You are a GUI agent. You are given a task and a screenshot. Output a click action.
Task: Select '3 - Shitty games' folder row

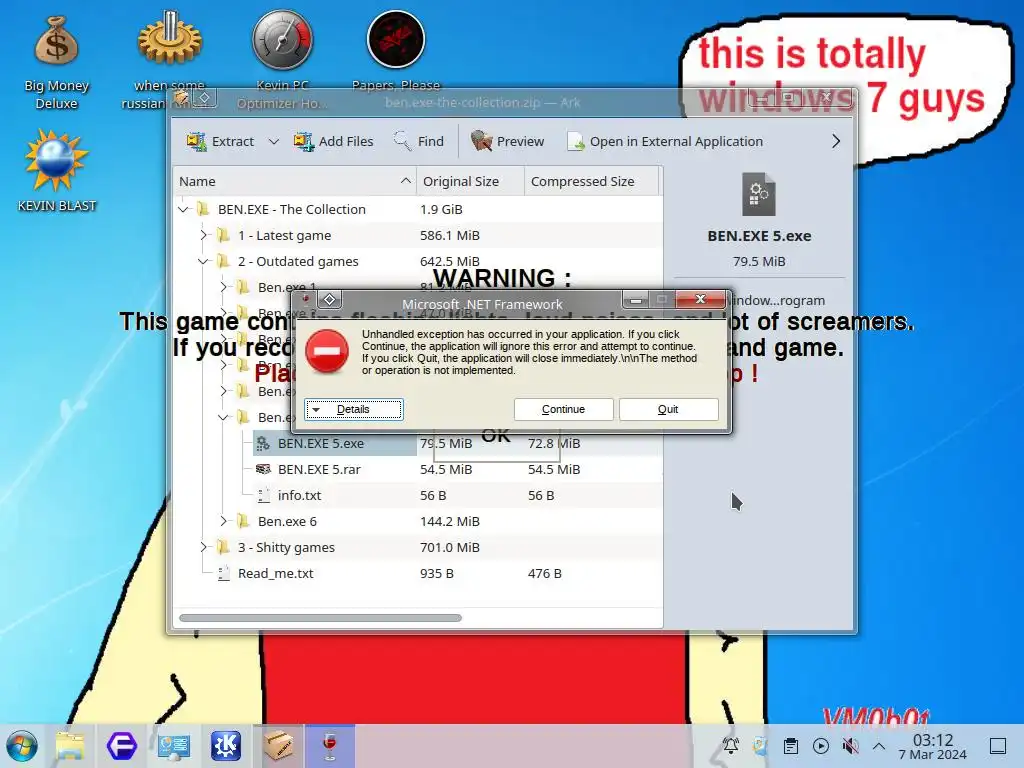coord(418,547)
